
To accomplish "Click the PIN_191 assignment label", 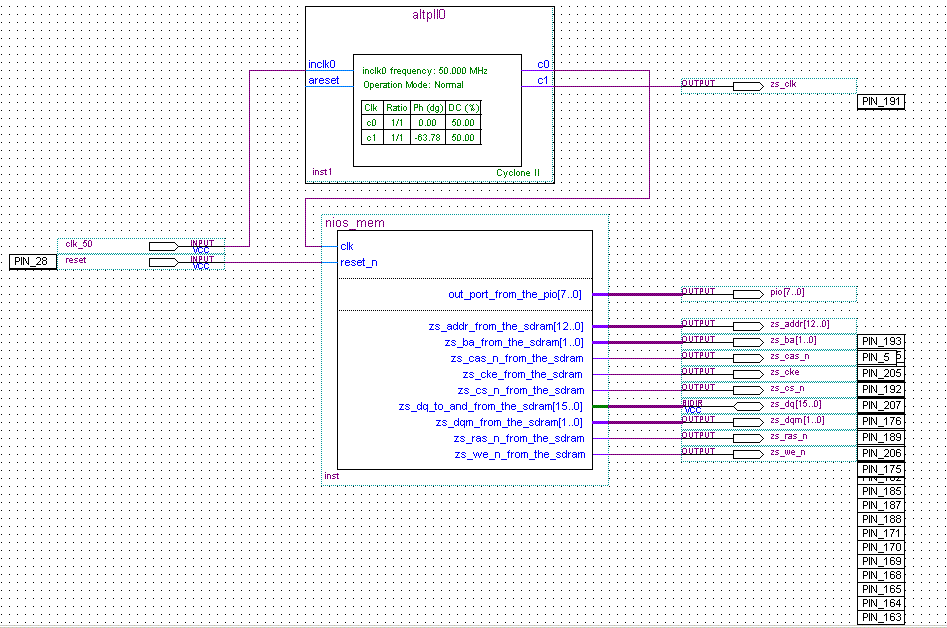I will tap(880, 101).
